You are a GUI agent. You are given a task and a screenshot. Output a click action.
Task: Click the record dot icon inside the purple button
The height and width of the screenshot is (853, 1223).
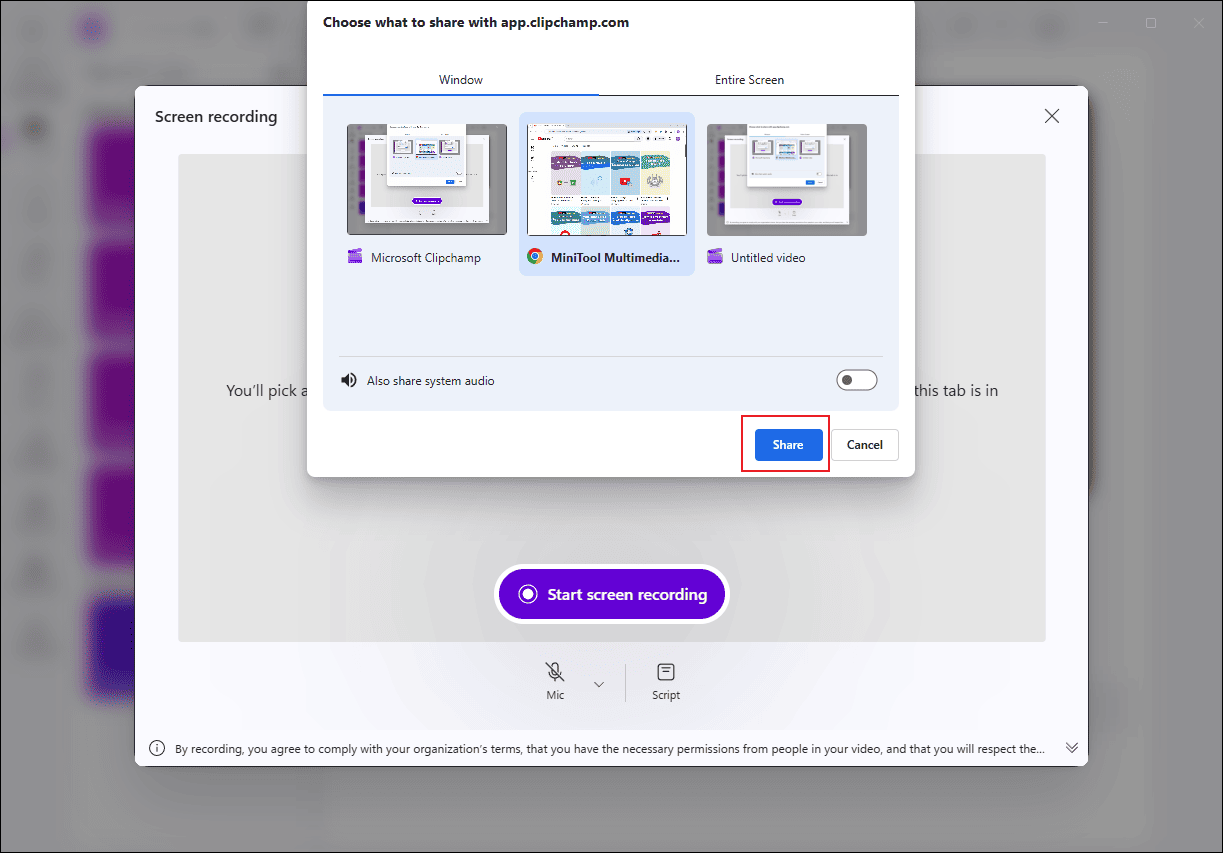[530, 593]
